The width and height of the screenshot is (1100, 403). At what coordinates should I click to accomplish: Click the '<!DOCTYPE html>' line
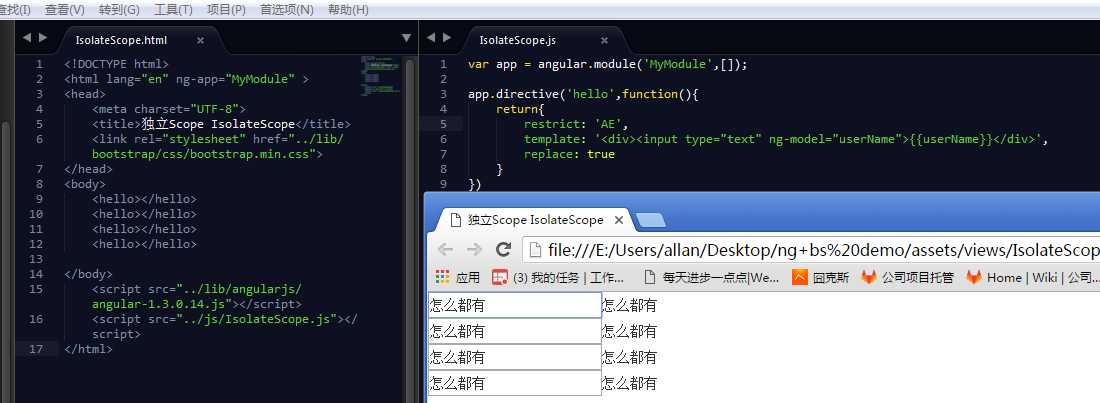tap(116, 64)
